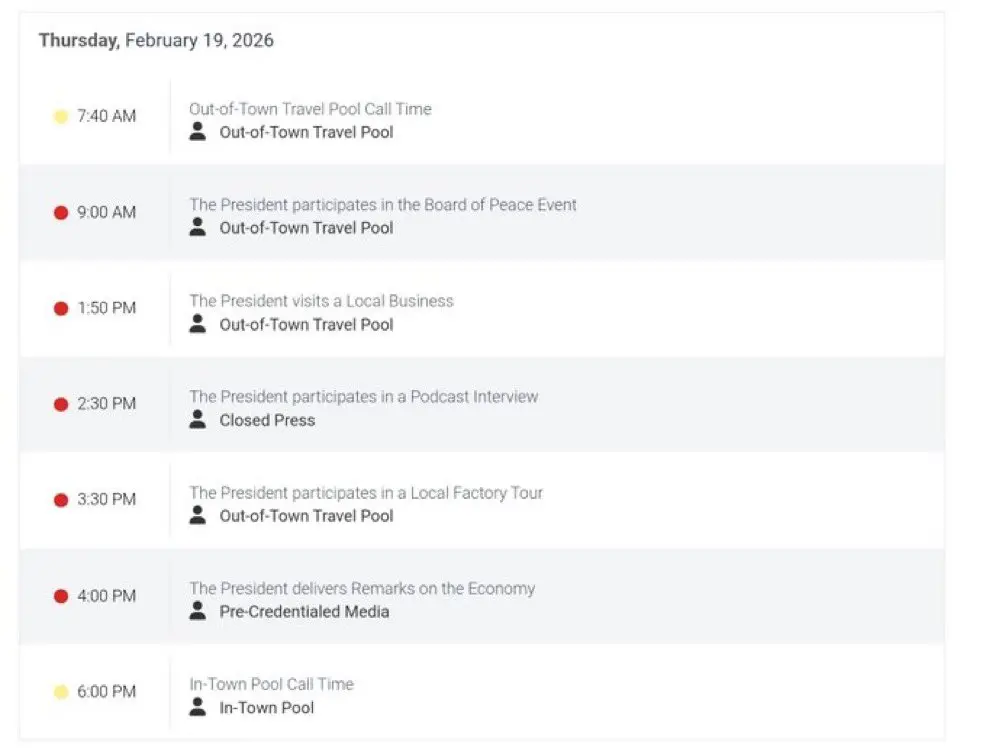Click red status dot at 2:30 PM
Viewport: 986px width, 754px height.
tap(61, 404)
